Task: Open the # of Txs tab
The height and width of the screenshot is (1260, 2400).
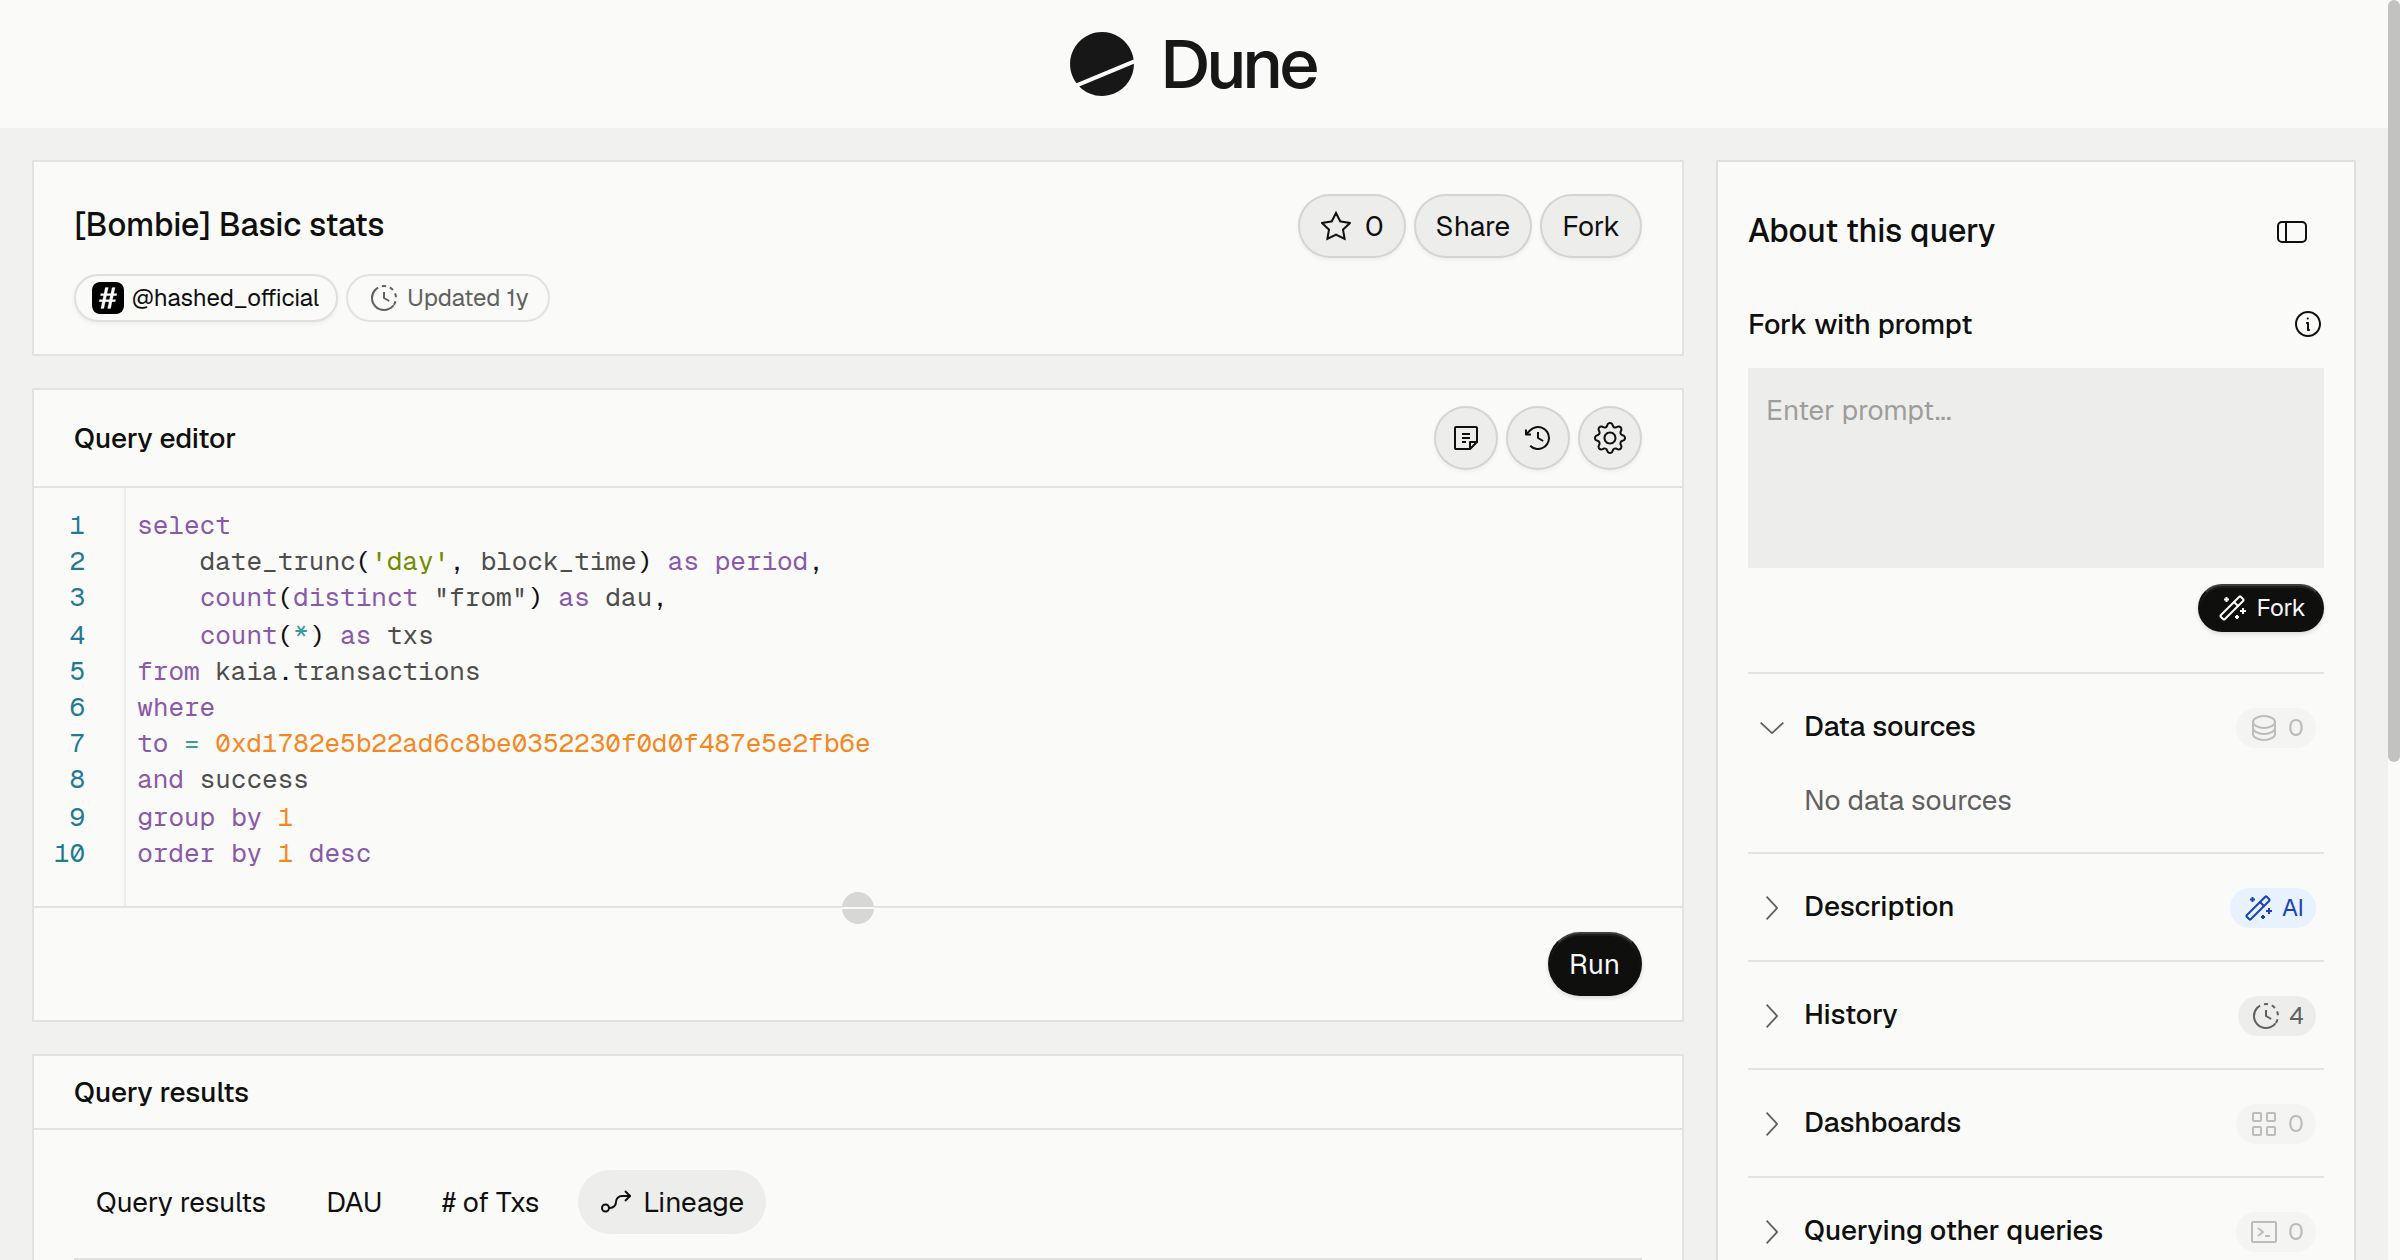Action: (x=490, y=1202)
